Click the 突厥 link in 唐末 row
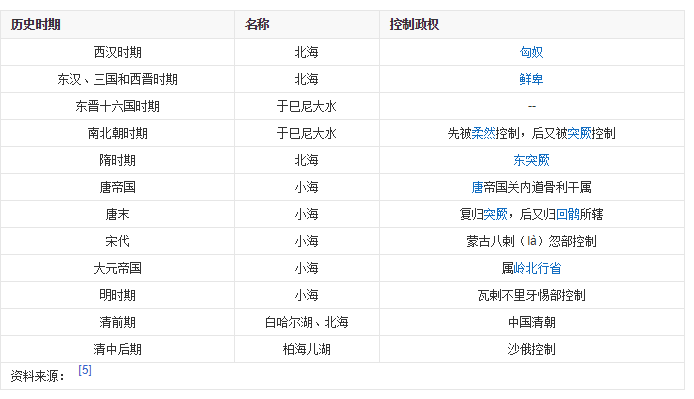694x399 pixels. 495,214
